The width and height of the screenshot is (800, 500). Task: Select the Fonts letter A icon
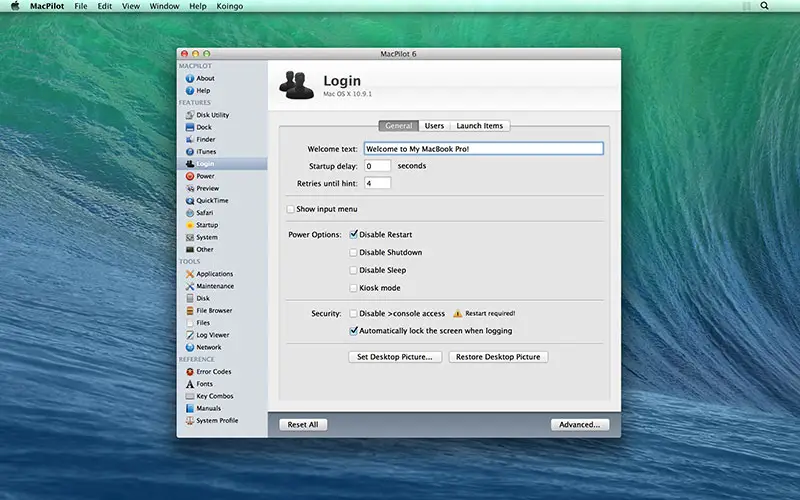pyautogui.click(x=190, y=384)
